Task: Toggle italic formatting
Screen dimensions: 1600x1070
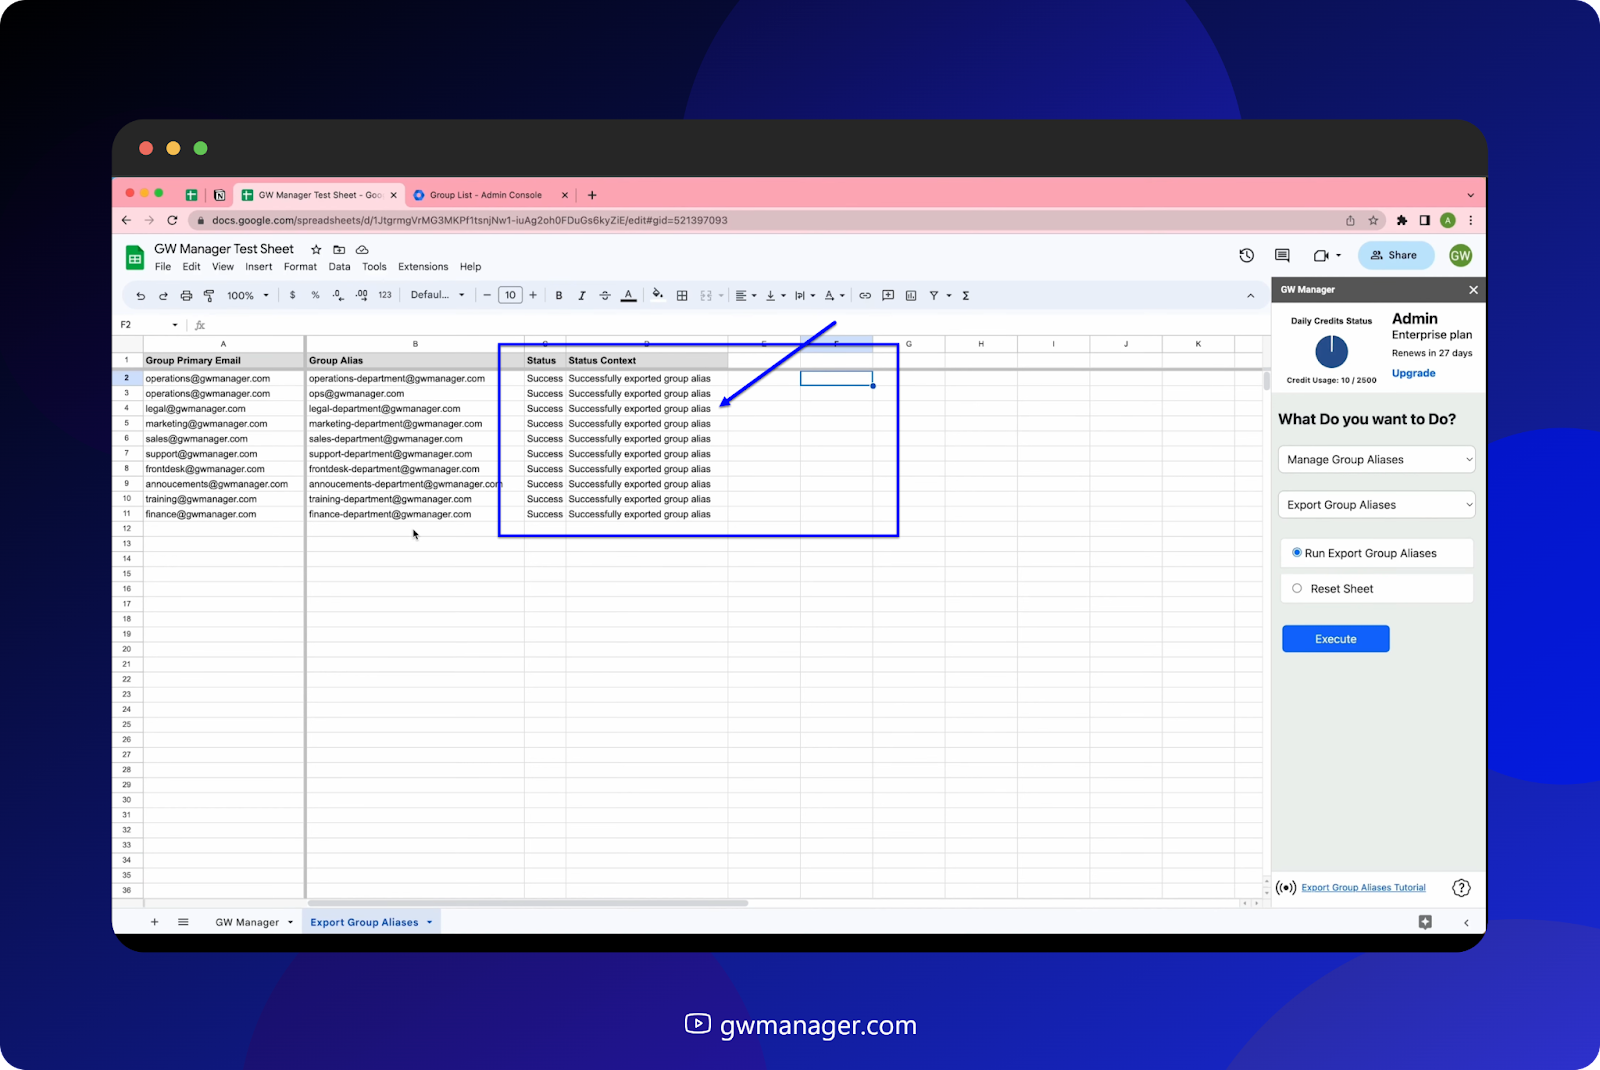Action: click(582, 296)
